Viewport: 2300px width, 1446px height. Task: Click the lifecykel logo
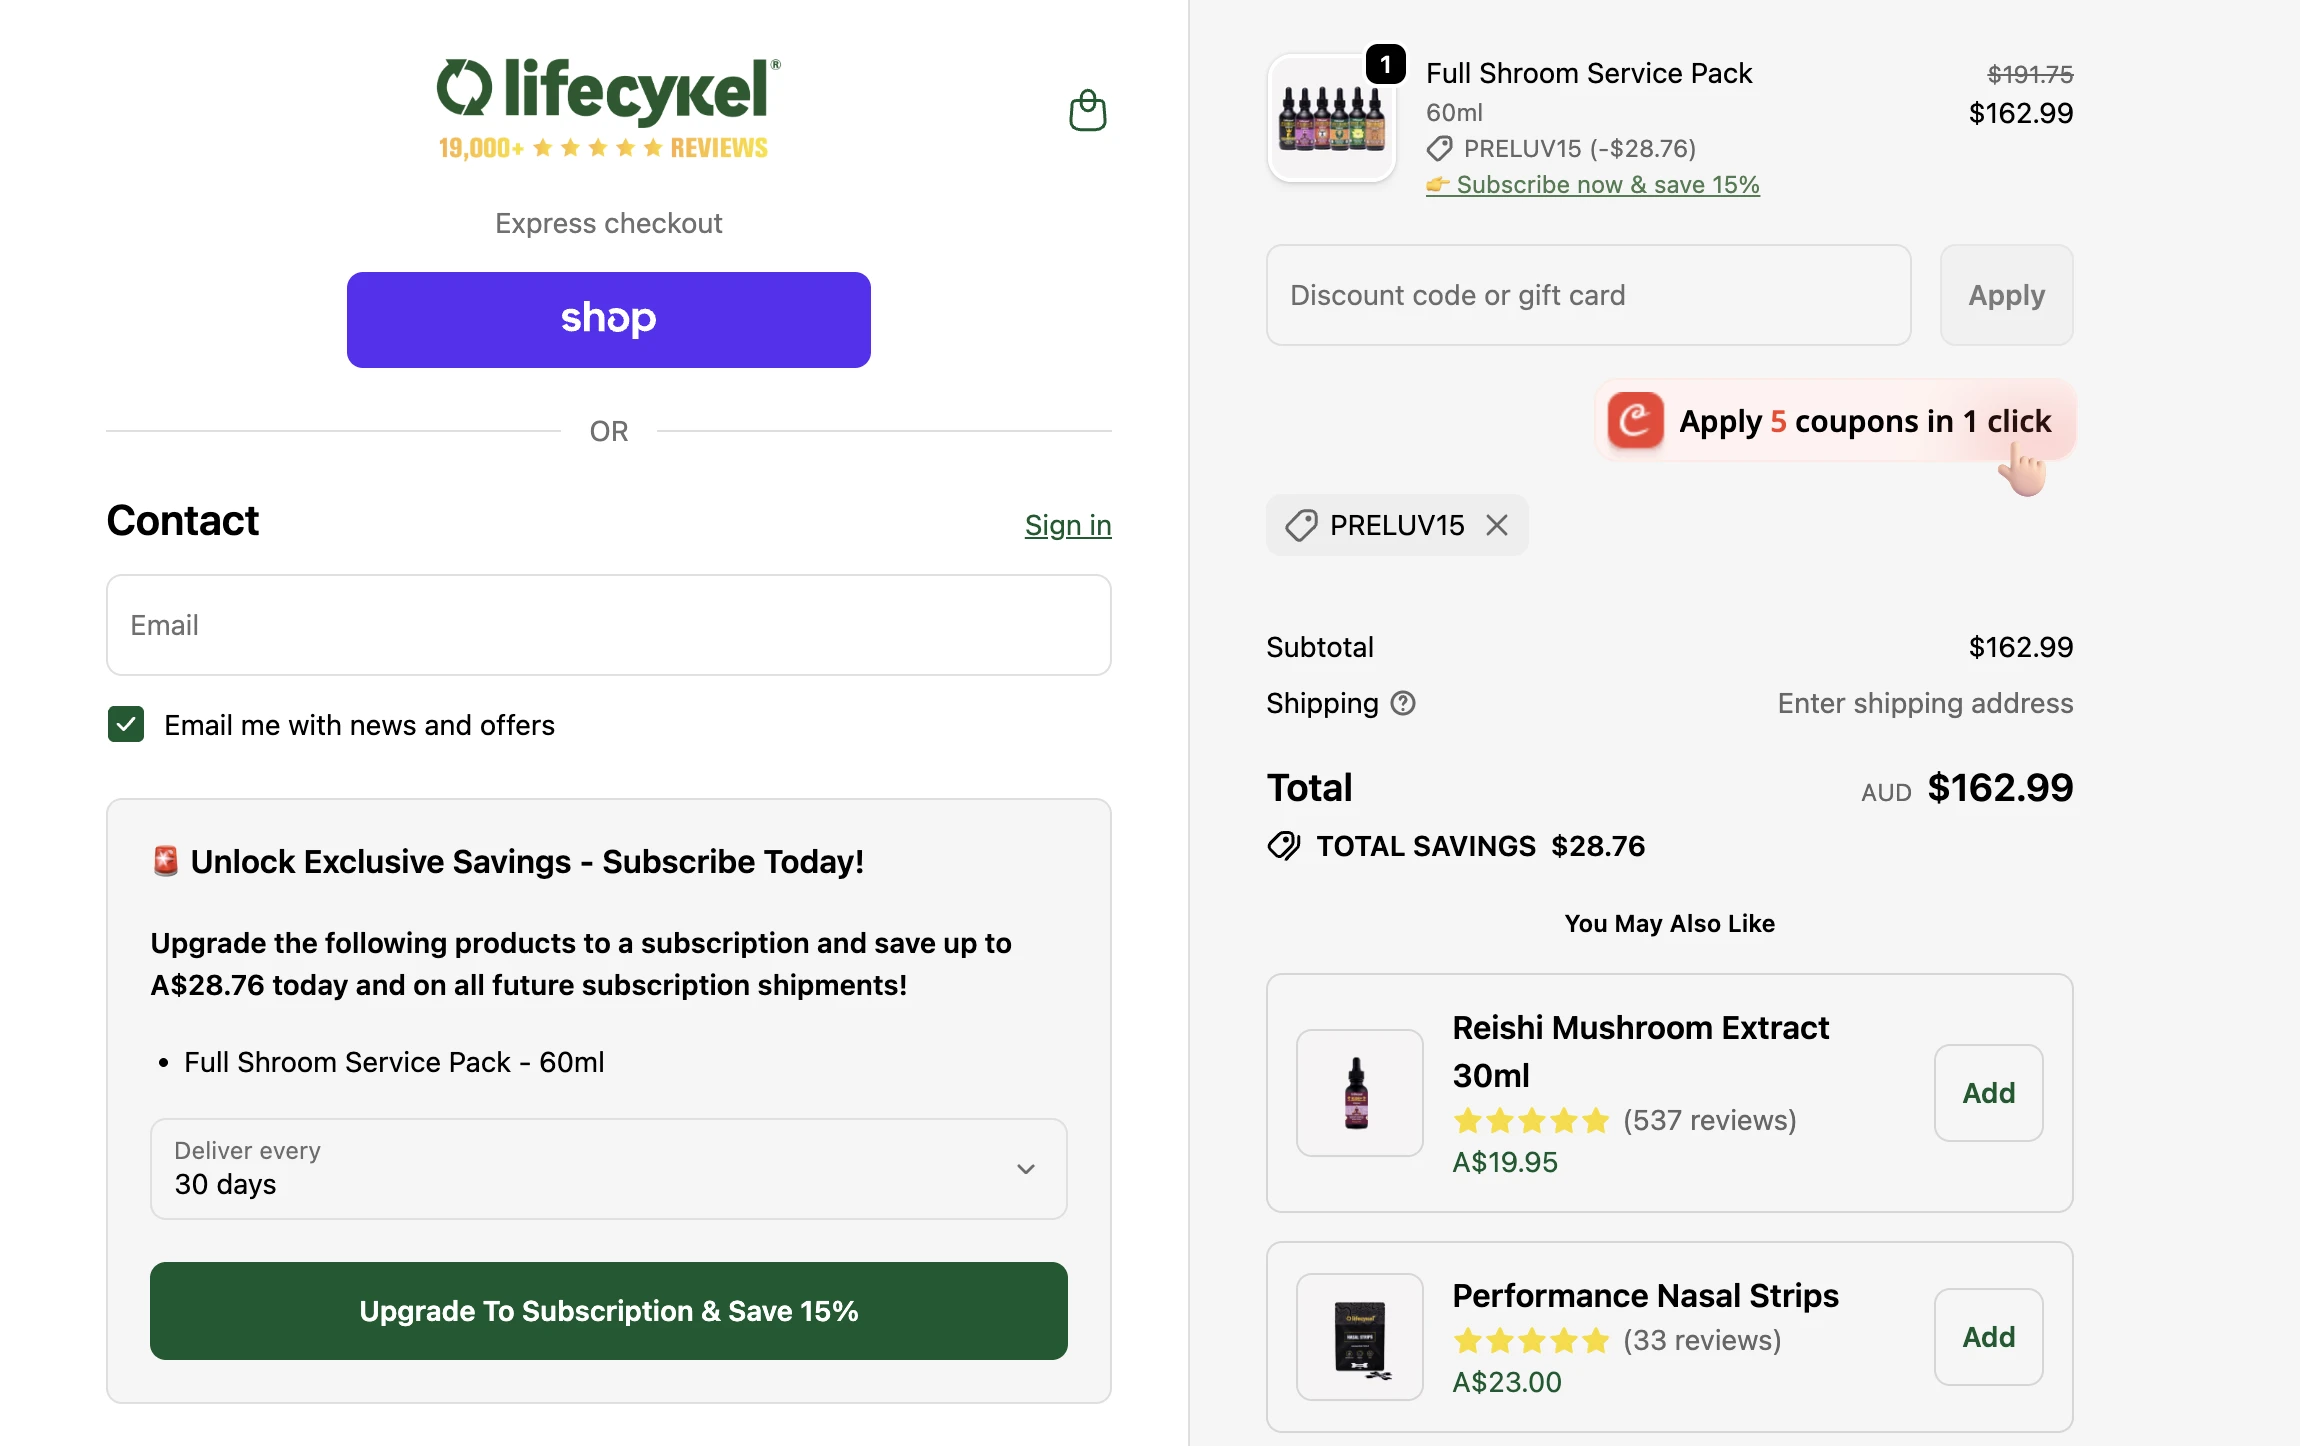[608, 91]
